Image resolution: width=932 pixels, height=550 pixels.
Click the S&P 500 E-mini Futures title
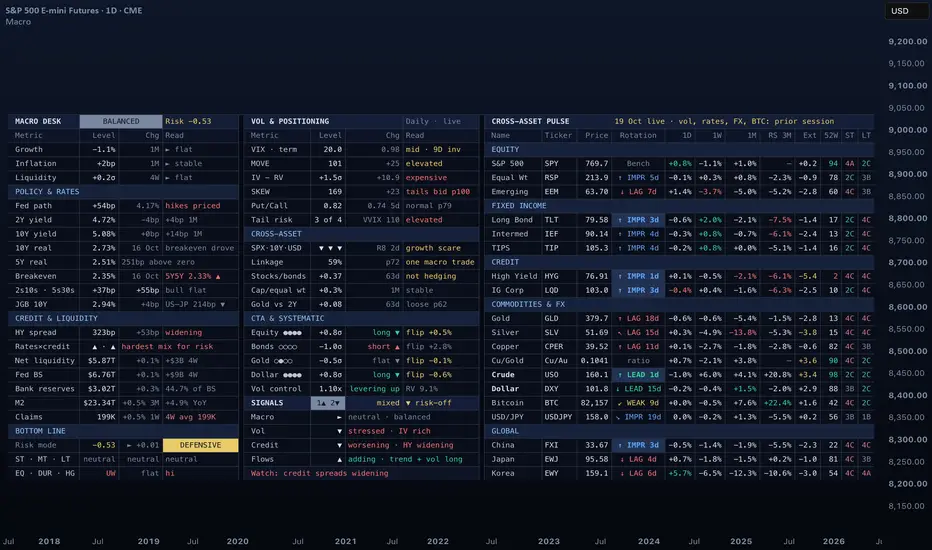(74, 10)
